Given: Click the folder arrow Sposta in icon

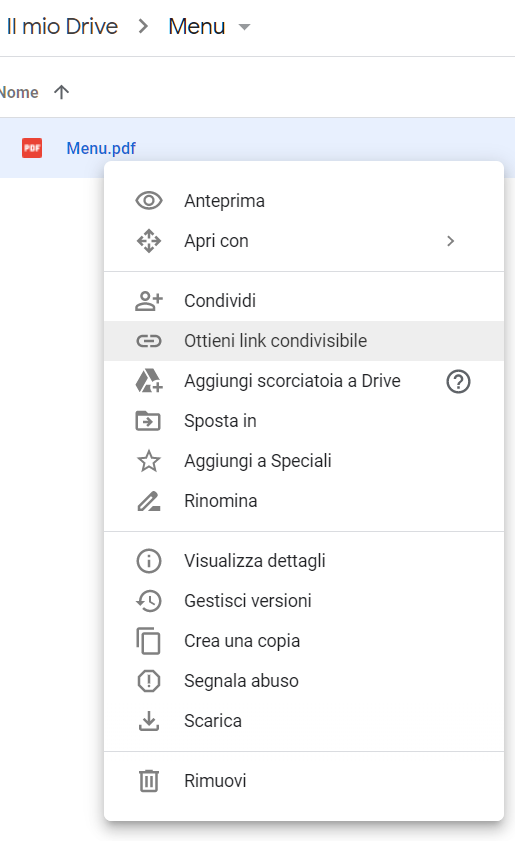Looking at the screenshot, I should (148, 420).
